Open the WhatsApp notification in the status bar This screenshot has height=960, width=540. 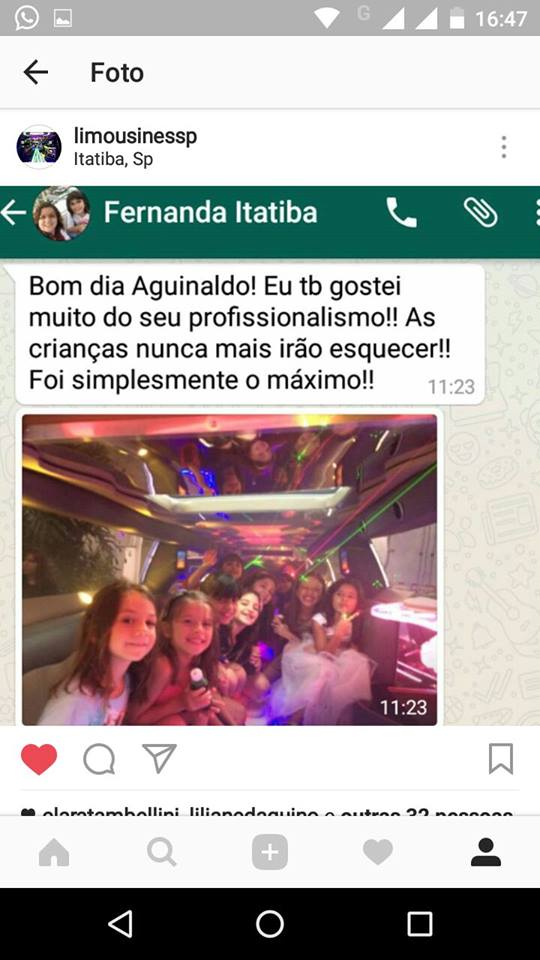click(x=27, y=18)
